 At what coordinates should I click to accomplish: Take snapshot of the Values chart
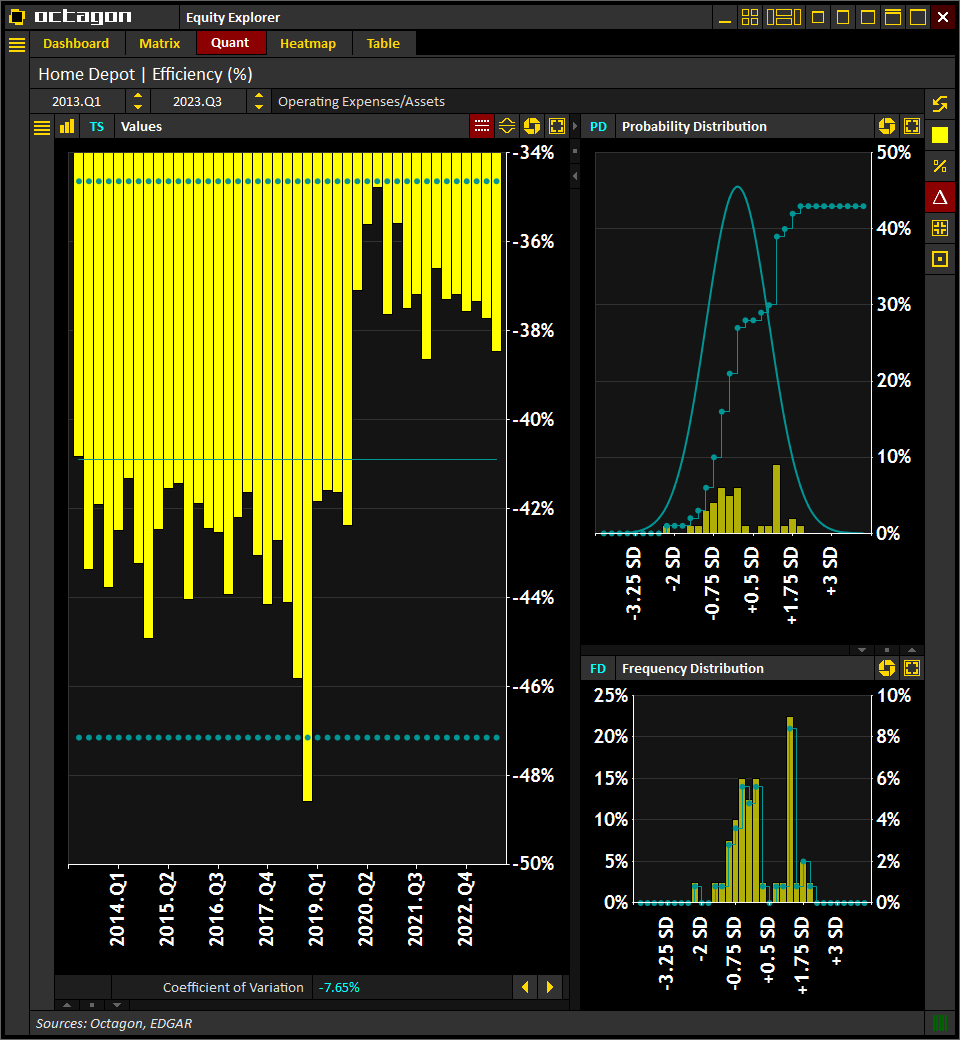532,126
